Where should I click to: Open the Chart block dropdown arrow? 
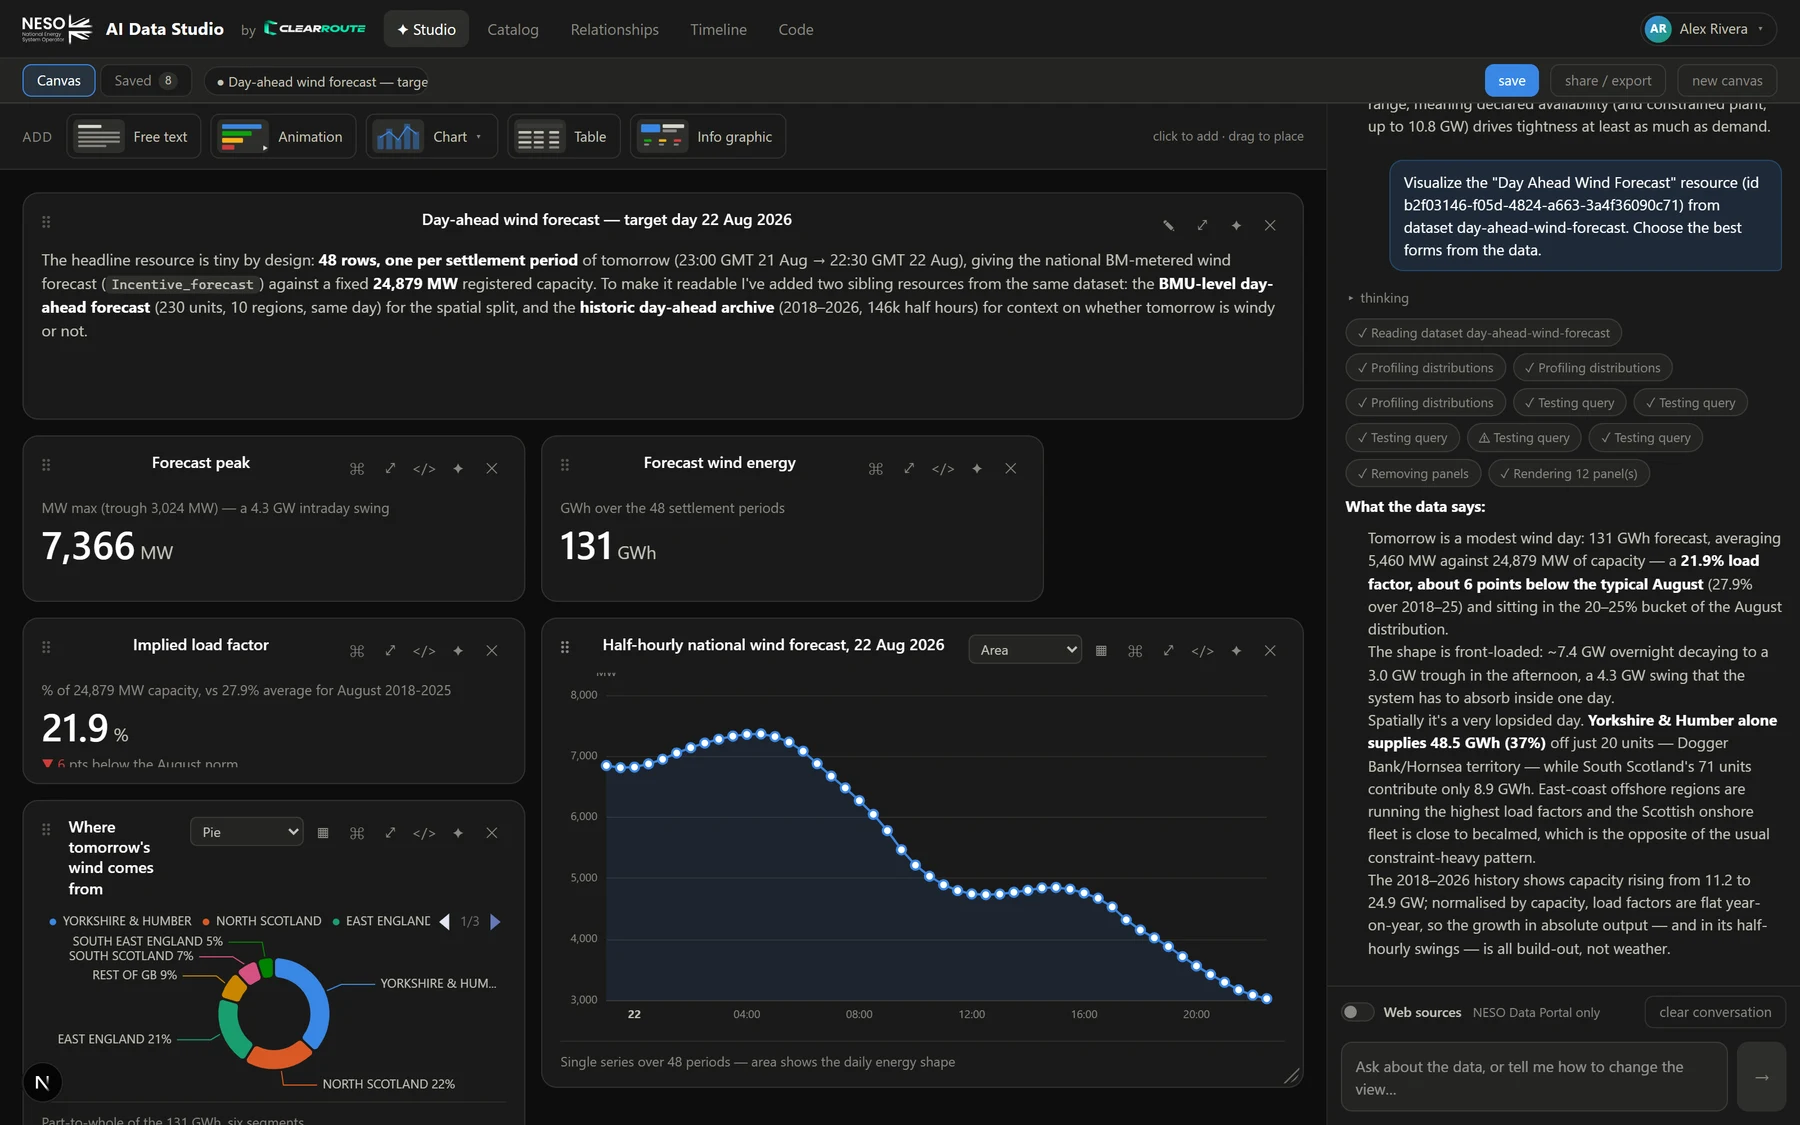click(479, 137)
